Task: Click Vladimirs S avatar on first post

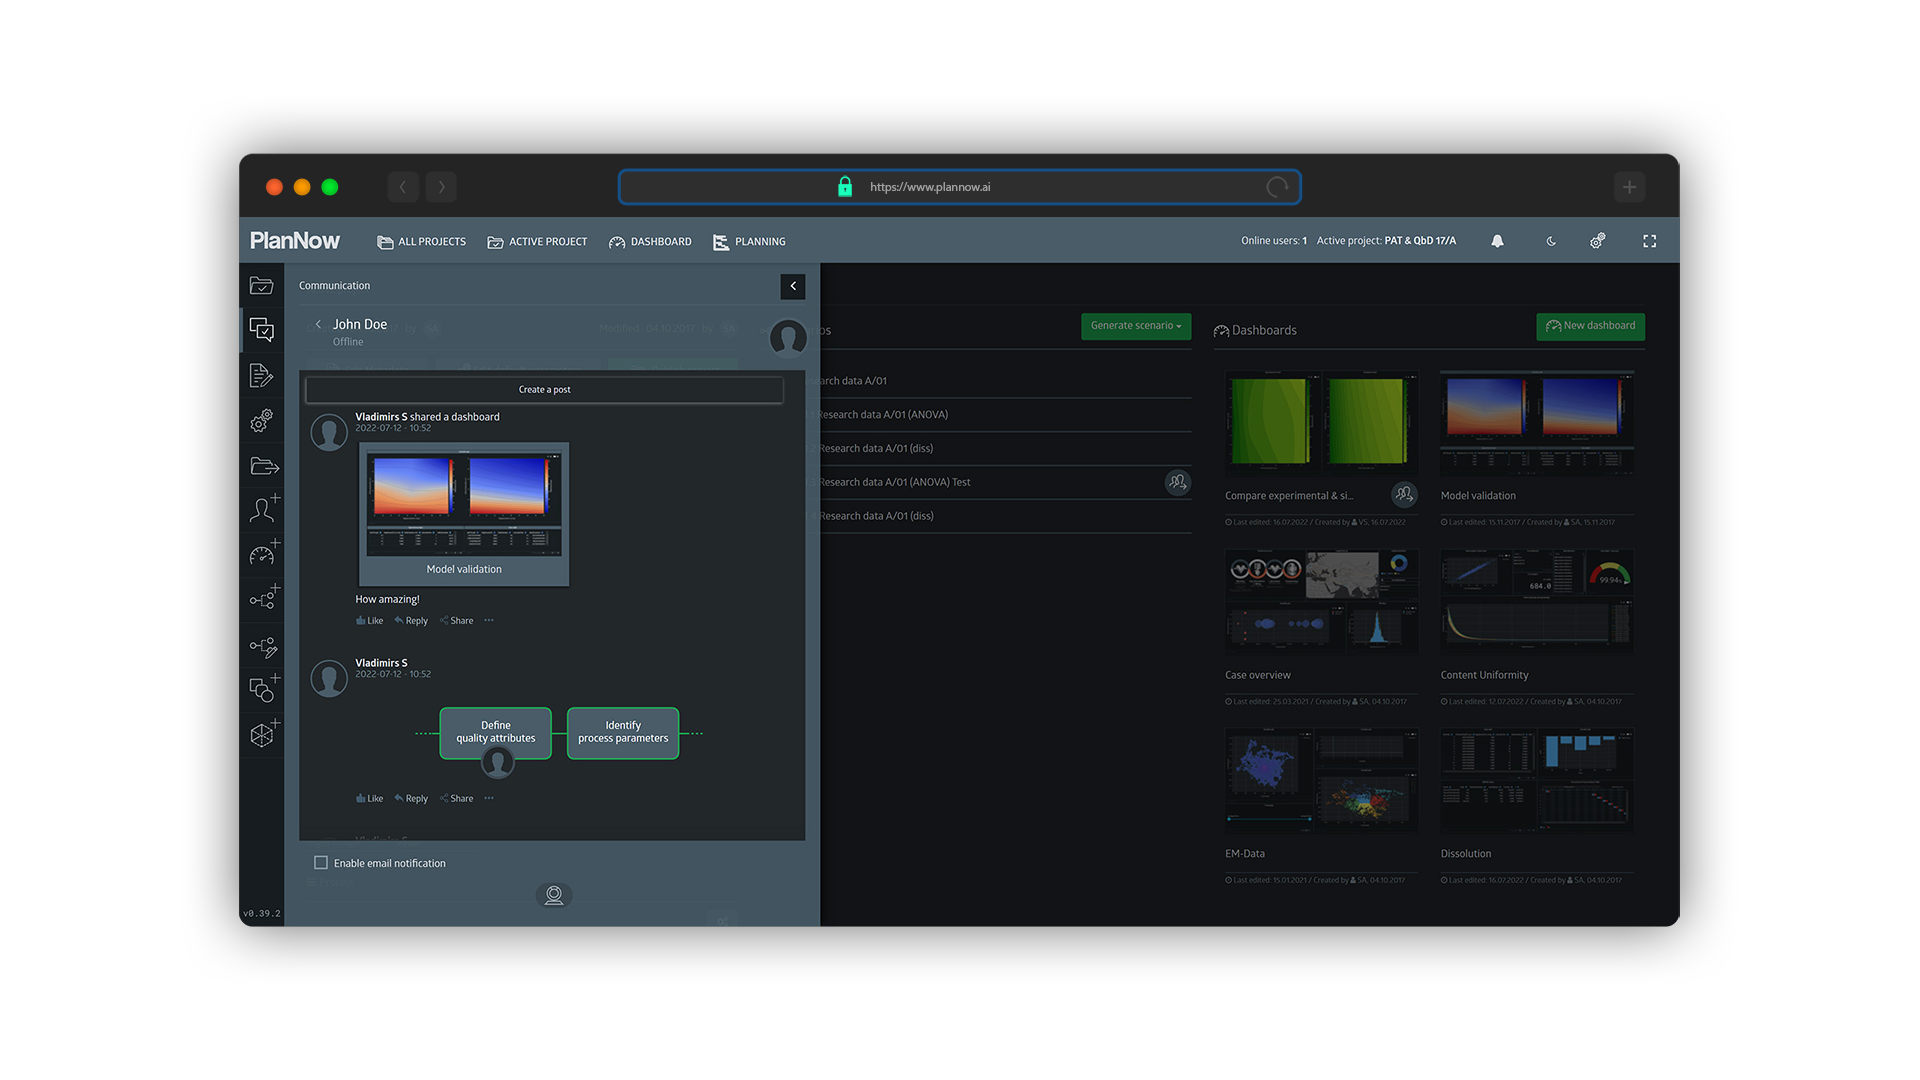Action: click(x=329, y=432)
